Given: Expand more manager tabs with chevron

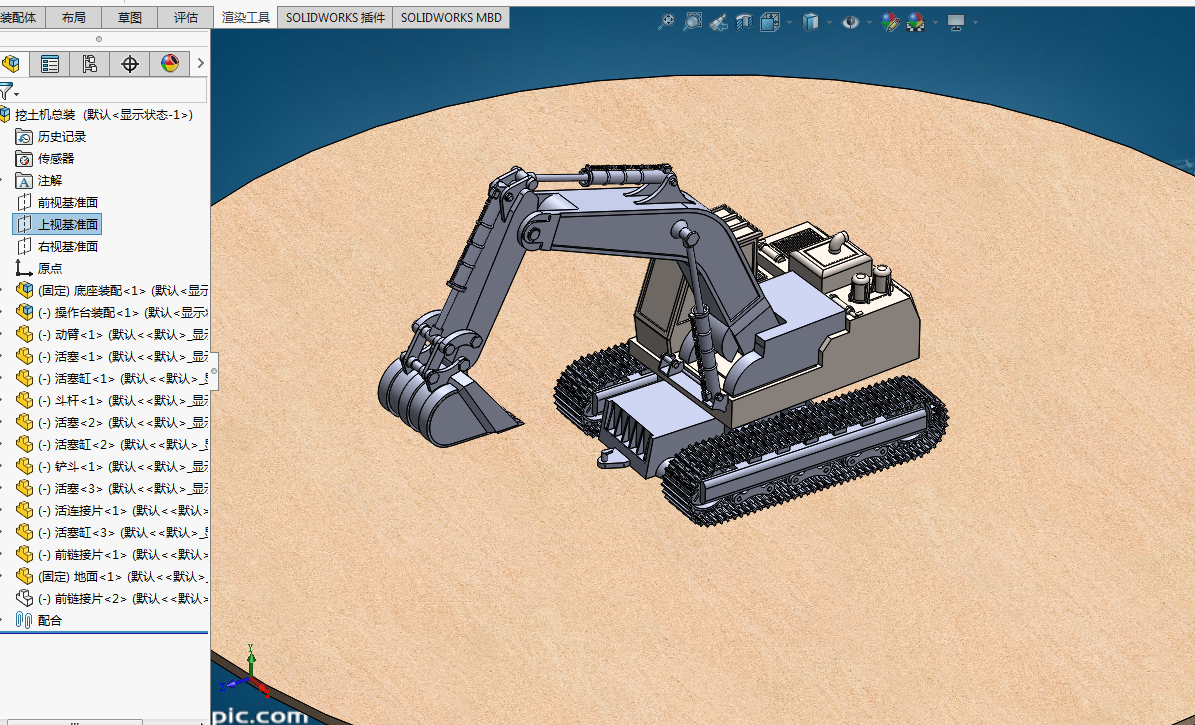Looking at the screenshot, I should (200, 63).
